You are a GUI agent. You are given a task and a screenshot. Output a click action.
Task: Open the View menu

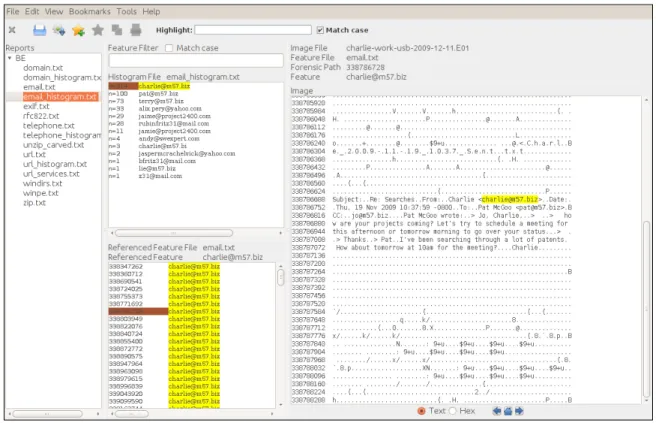coord(54,12)
